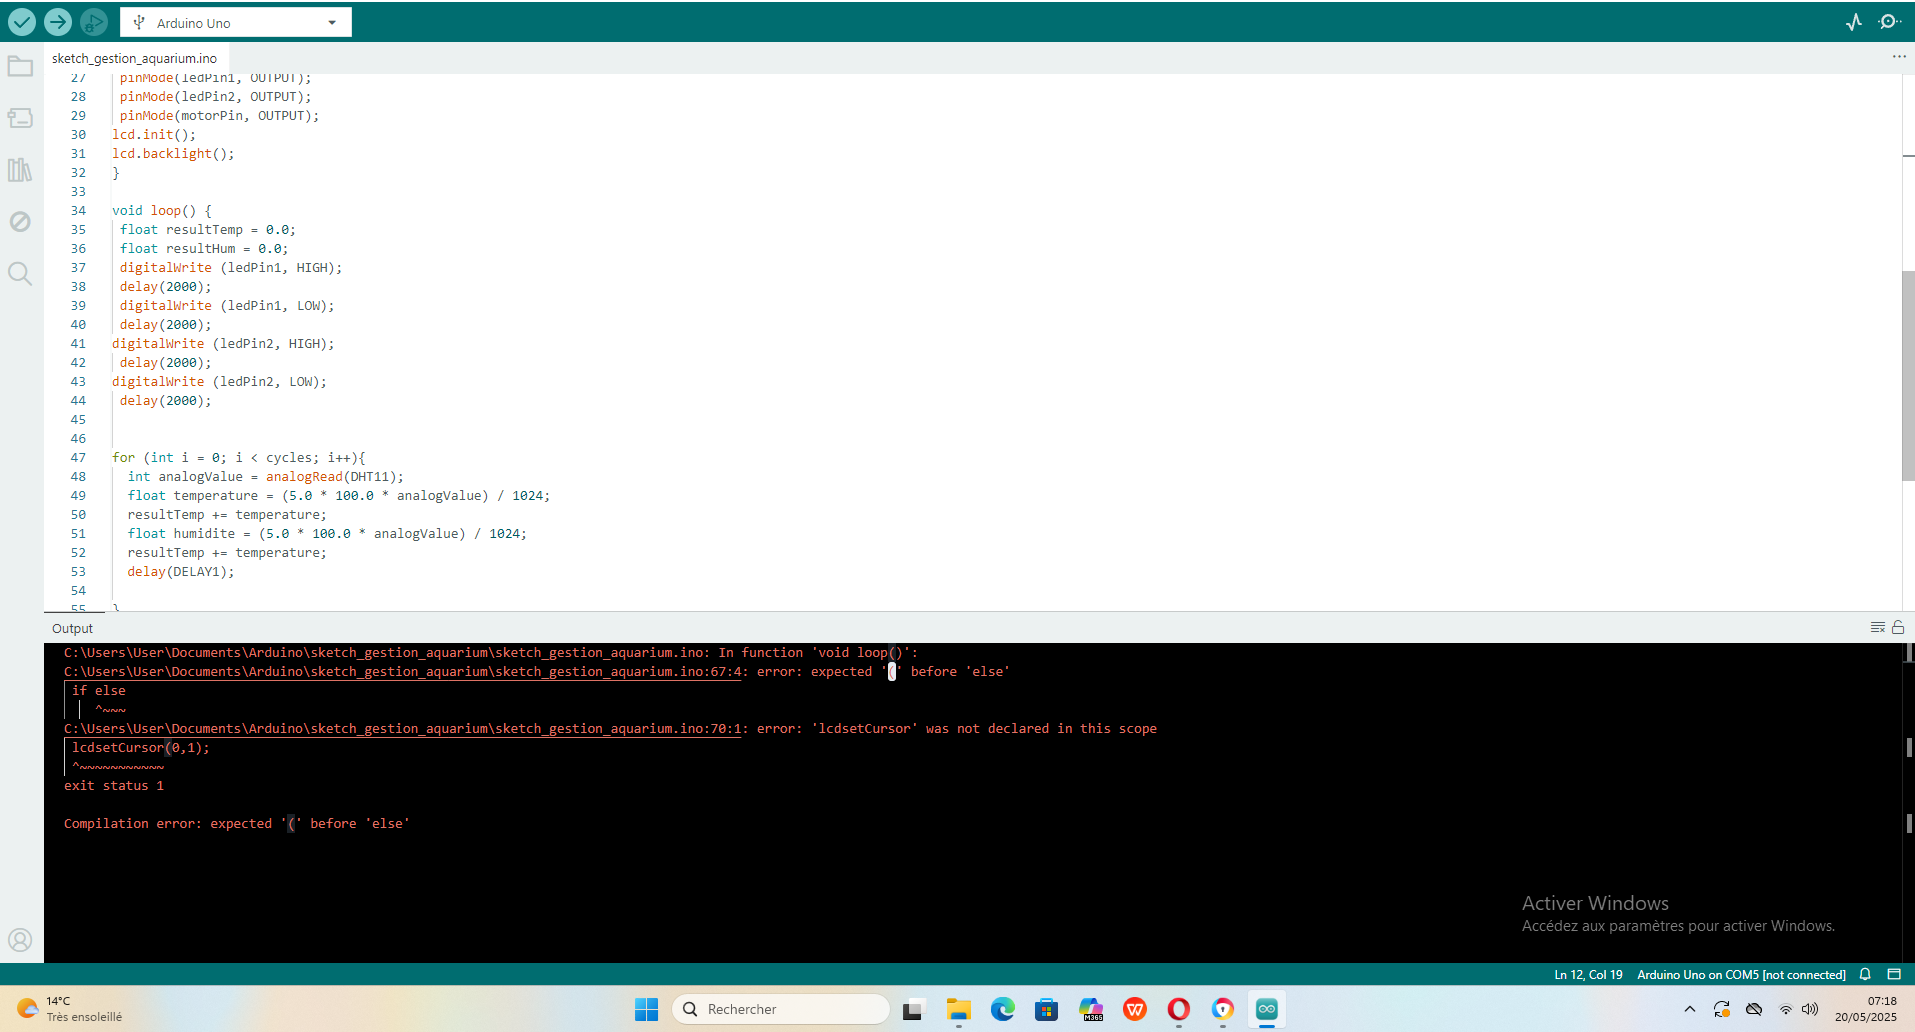Screen dimensions: 1915x1032
Task: Open the volume speaker tray icon
Action: pyautogui.click(x=1810, y=1009)
